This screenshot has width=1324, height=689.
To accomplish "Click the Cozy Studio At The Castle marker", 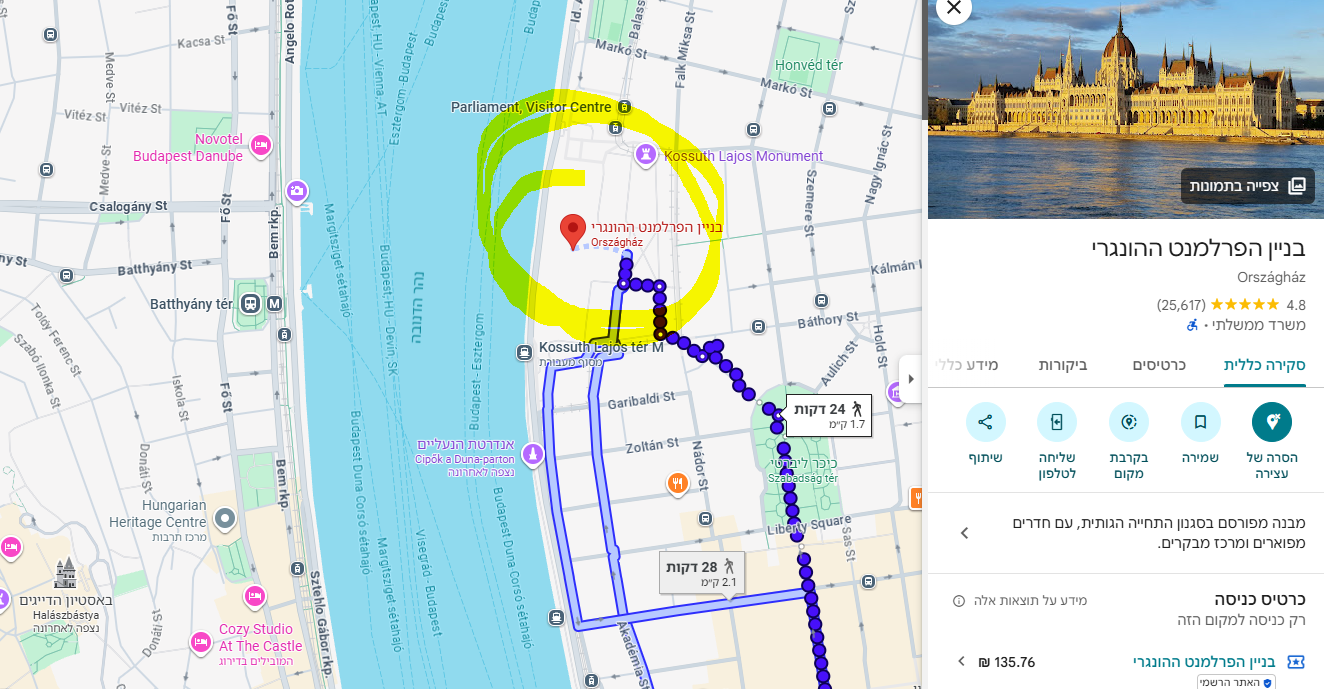I will (x=255, y=597).
